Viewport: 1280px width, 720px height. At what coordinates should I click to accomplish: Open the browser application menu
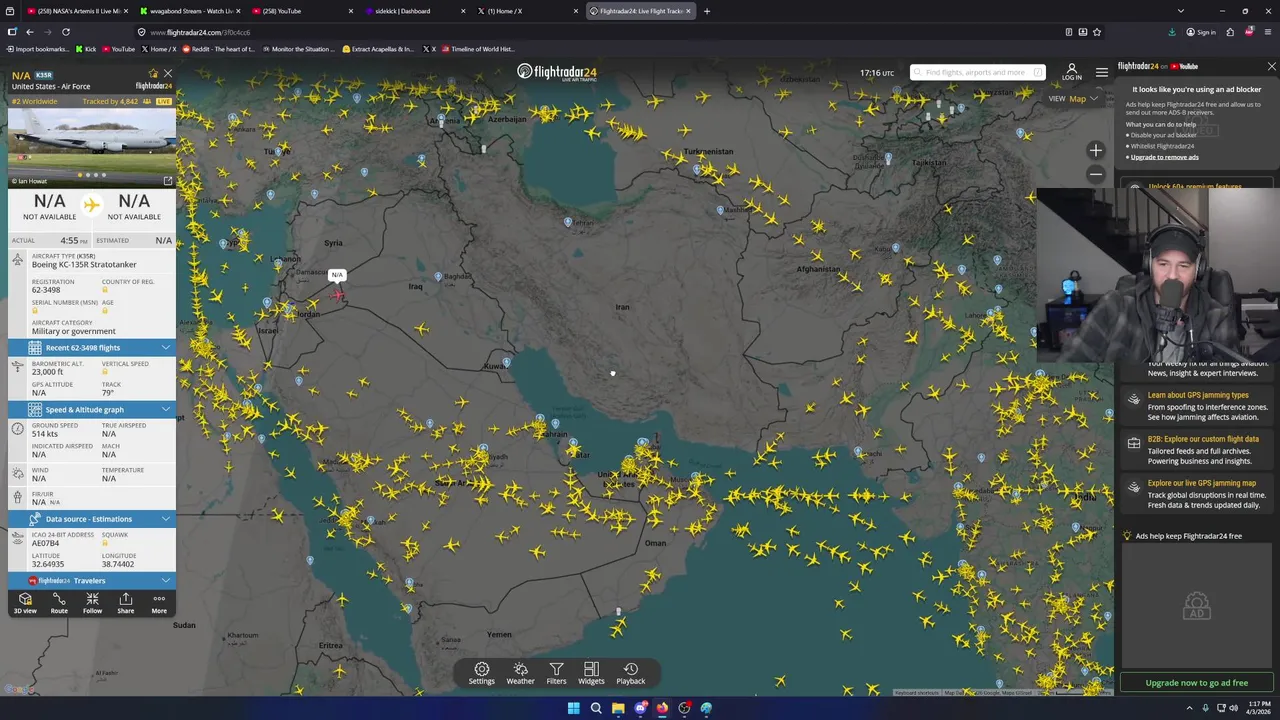[x=1267, y=32]
